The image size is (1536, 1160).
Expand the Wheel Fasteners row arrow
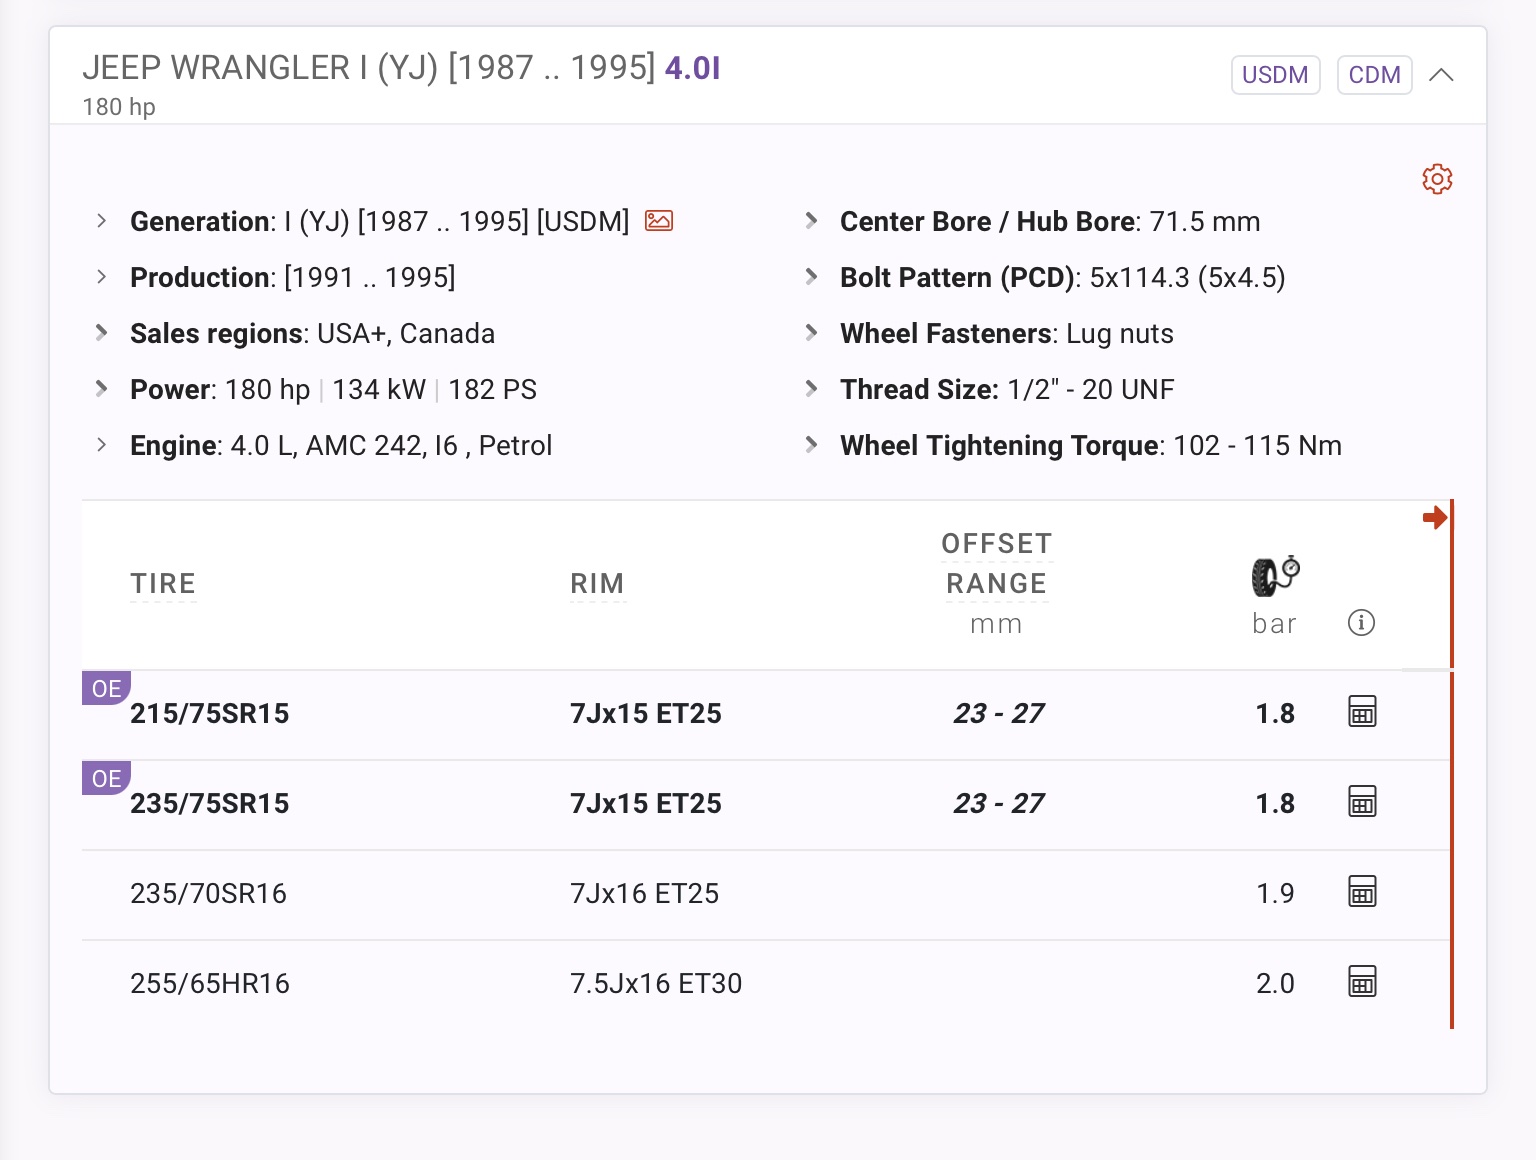pyautogui.click(x=811, y=333)
